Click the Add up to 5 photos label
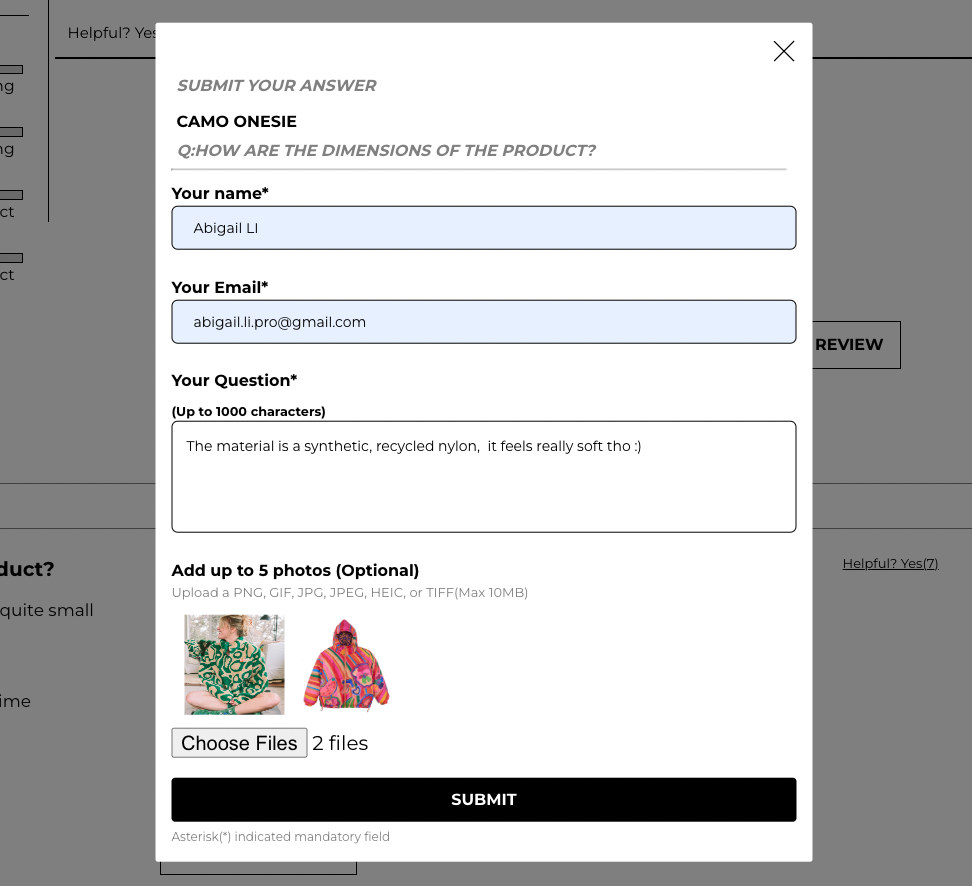972x886 pixels. point(294,570)
